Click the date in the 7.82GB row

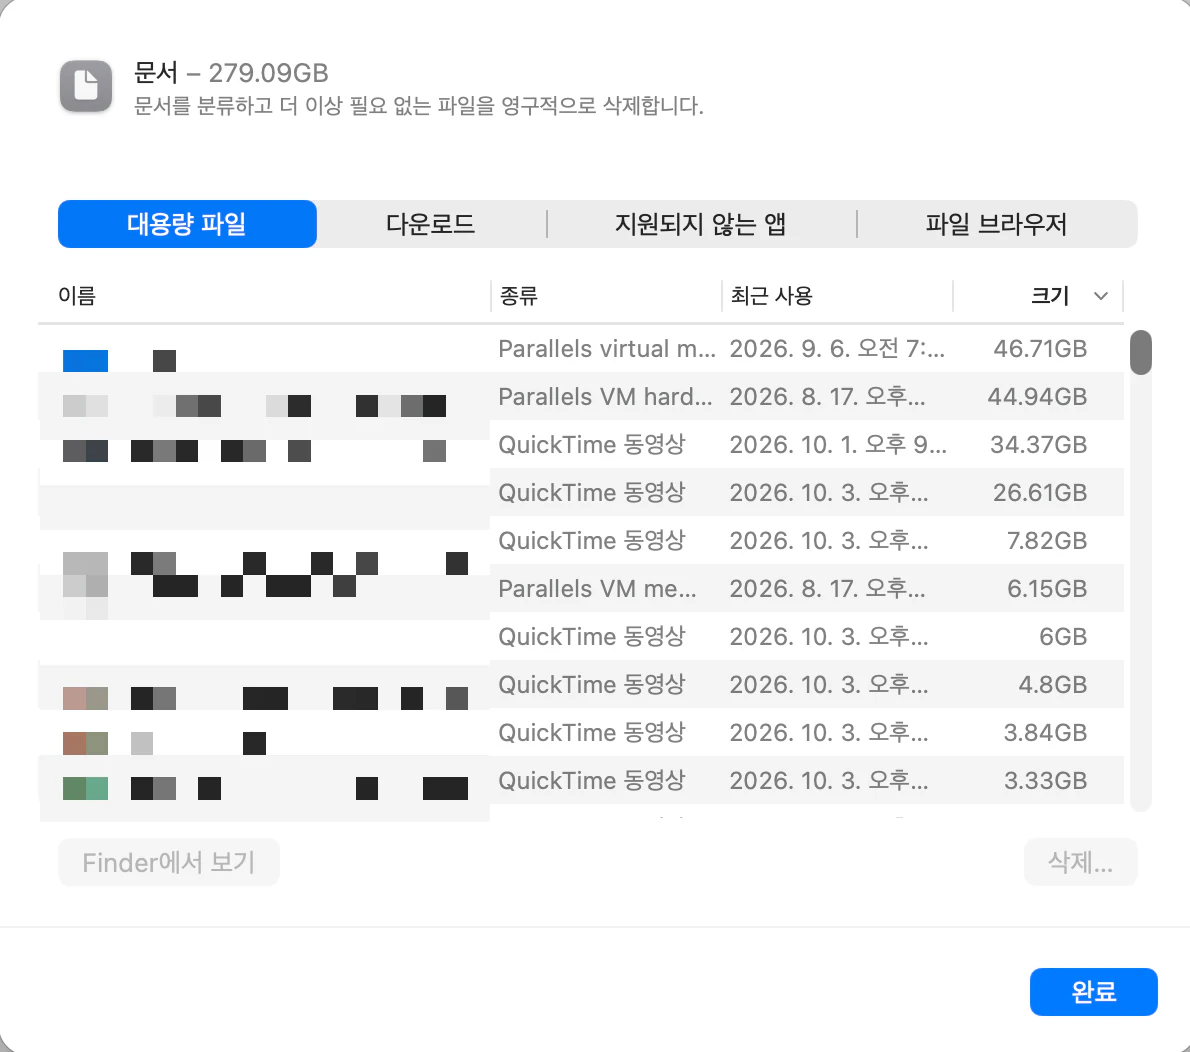click(x=829, y=540)
